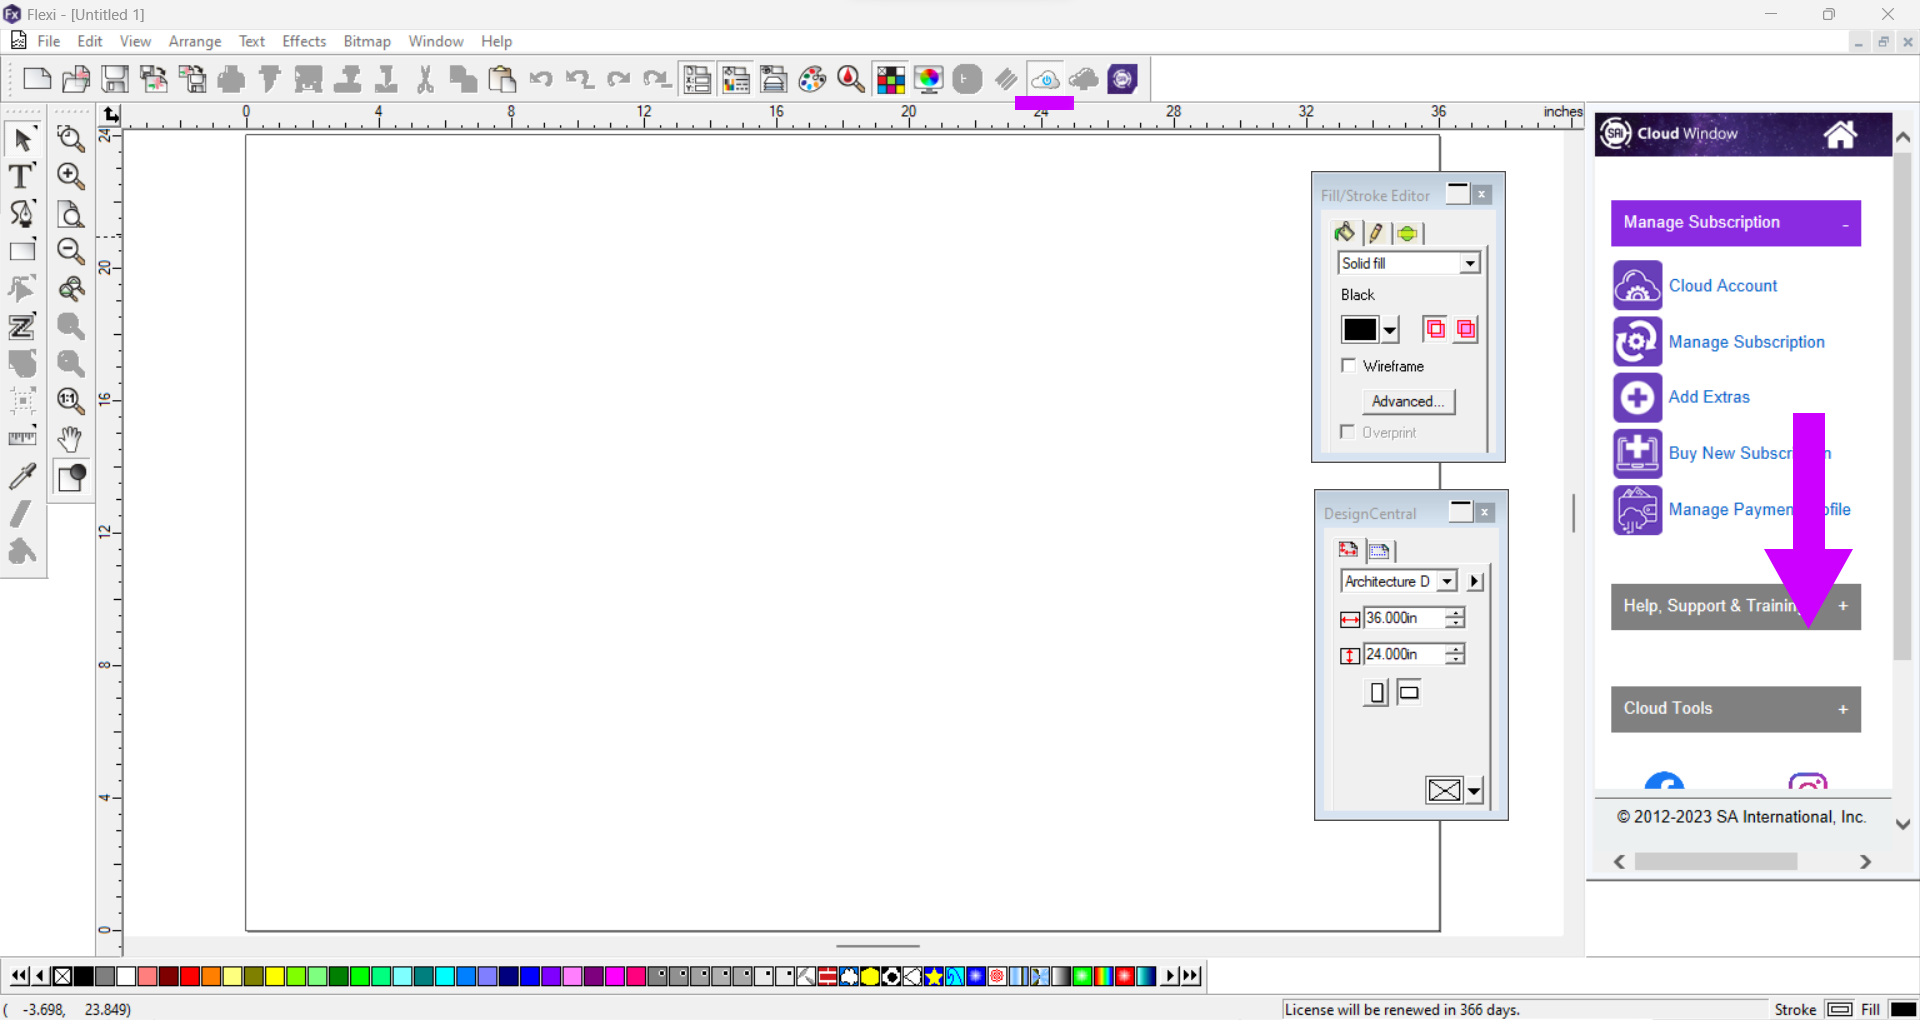Viewport: 1920px width, 1020px height.
Task: Open the Bitmap menu
Action: [x=367, y=41]
